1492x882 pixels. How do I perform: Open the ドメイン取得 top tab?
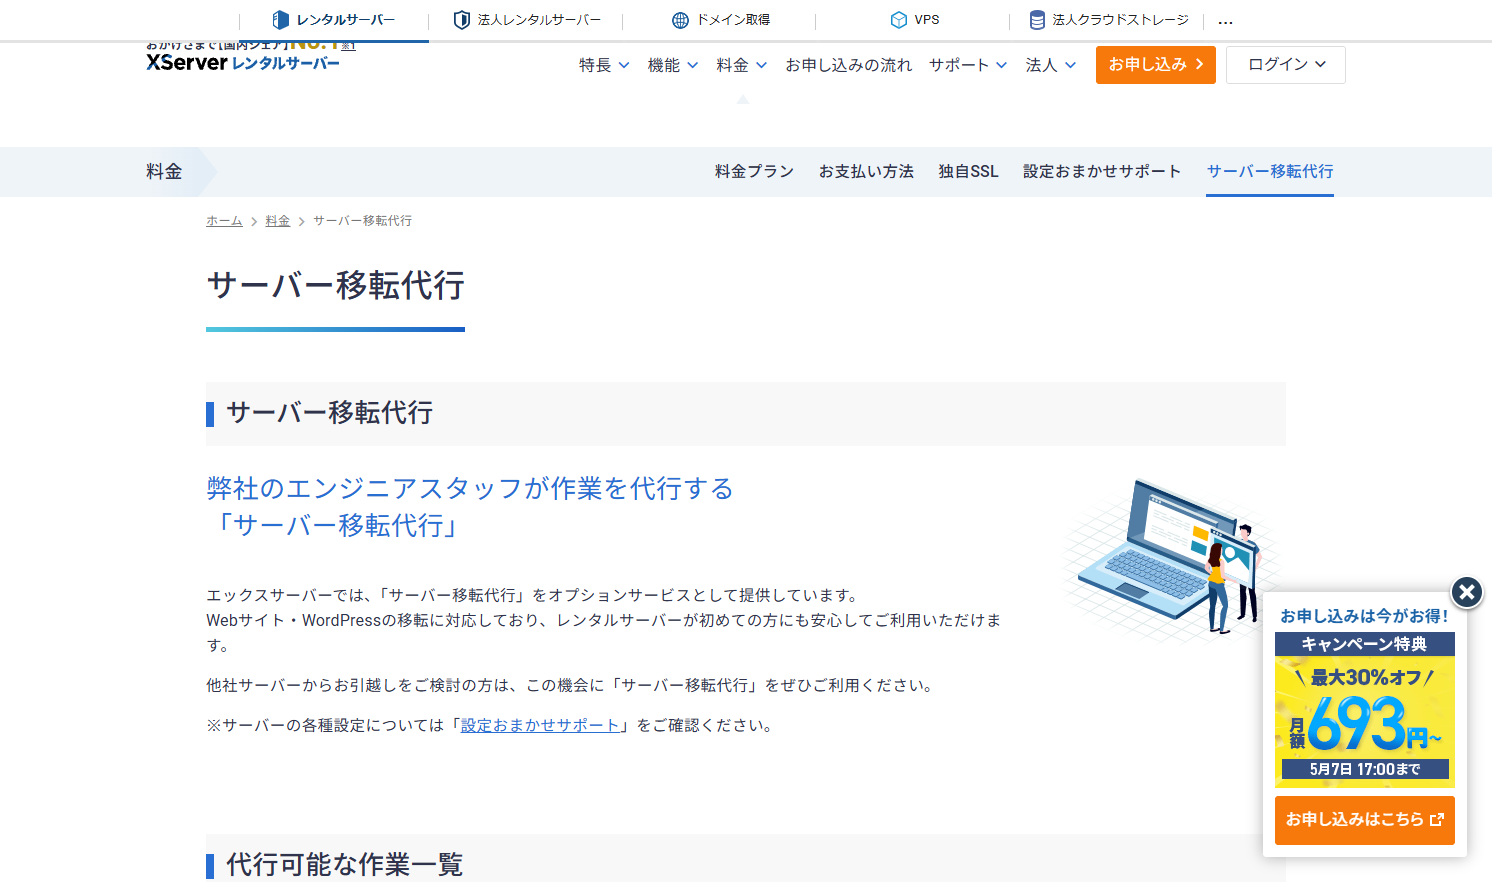coord(720,20)
